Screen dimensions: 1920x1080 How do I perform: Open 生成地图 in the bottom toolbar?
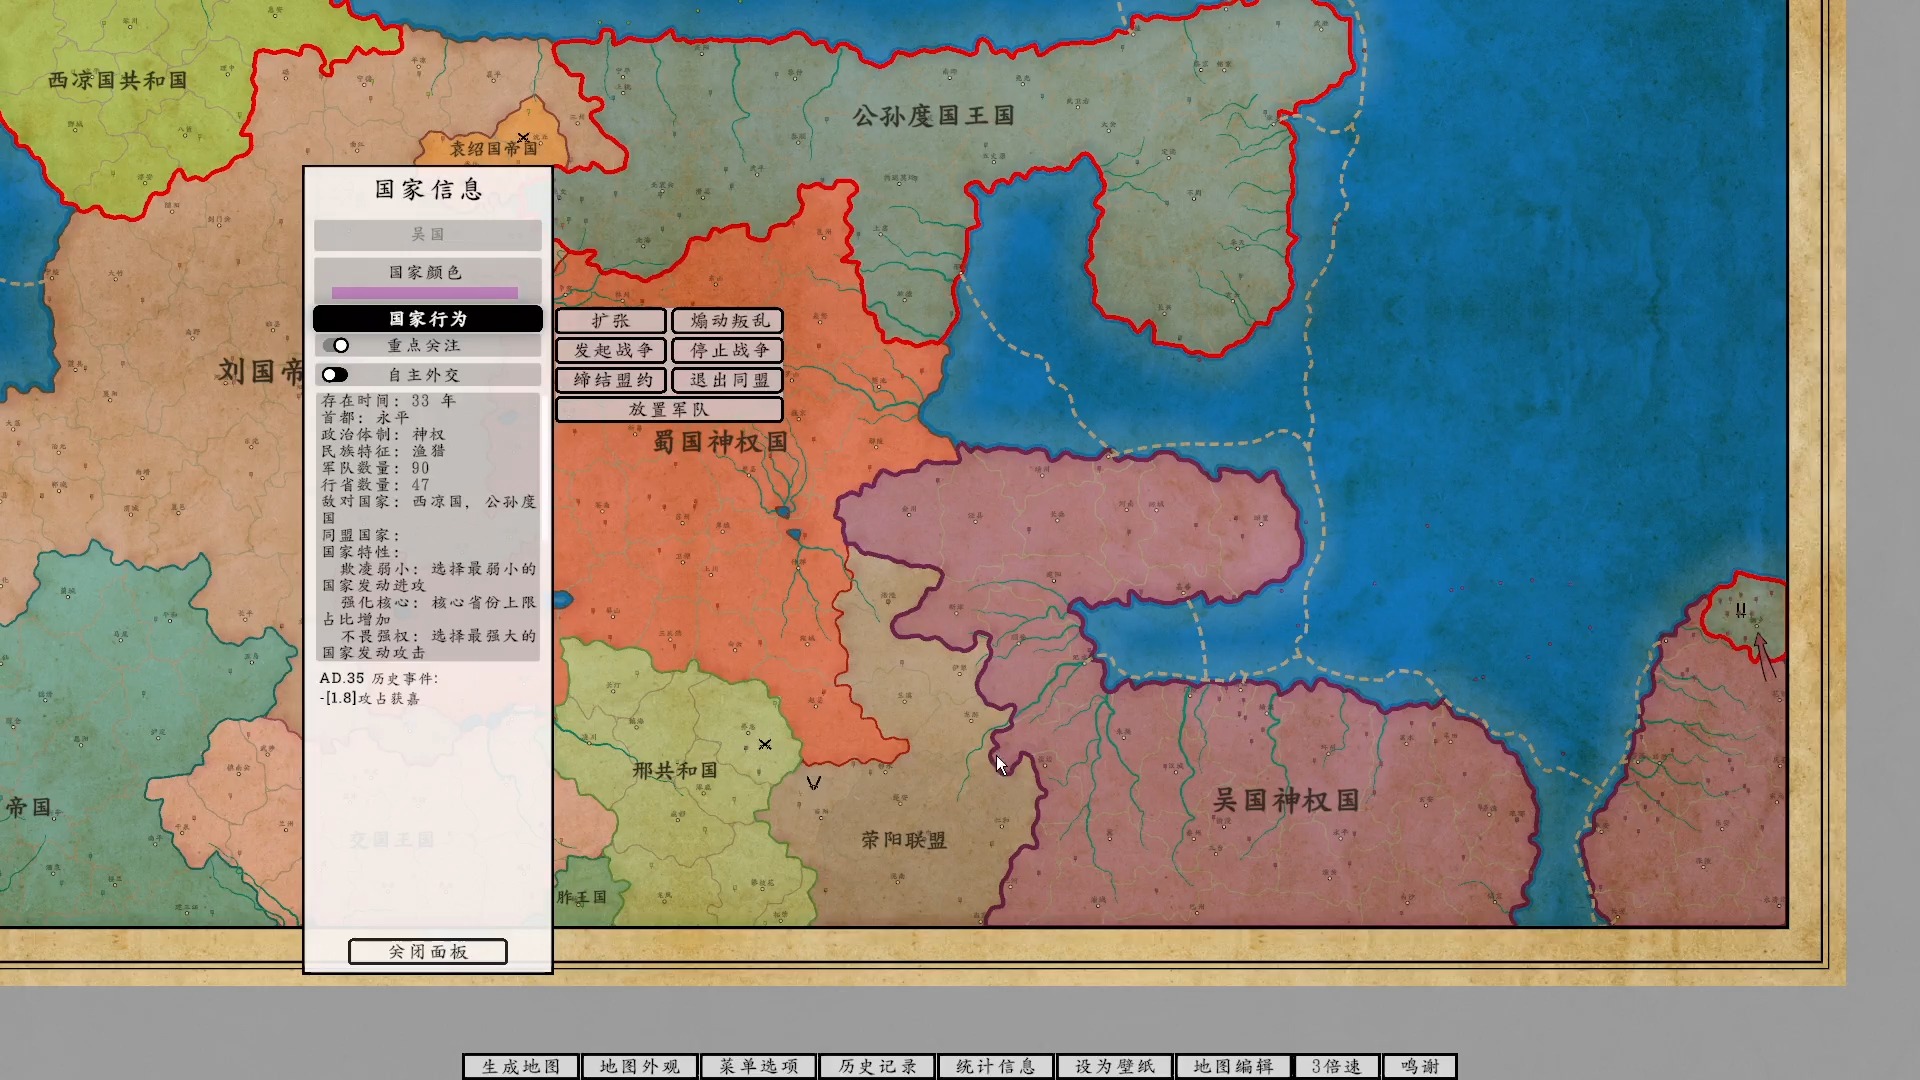coord(519,1067)
